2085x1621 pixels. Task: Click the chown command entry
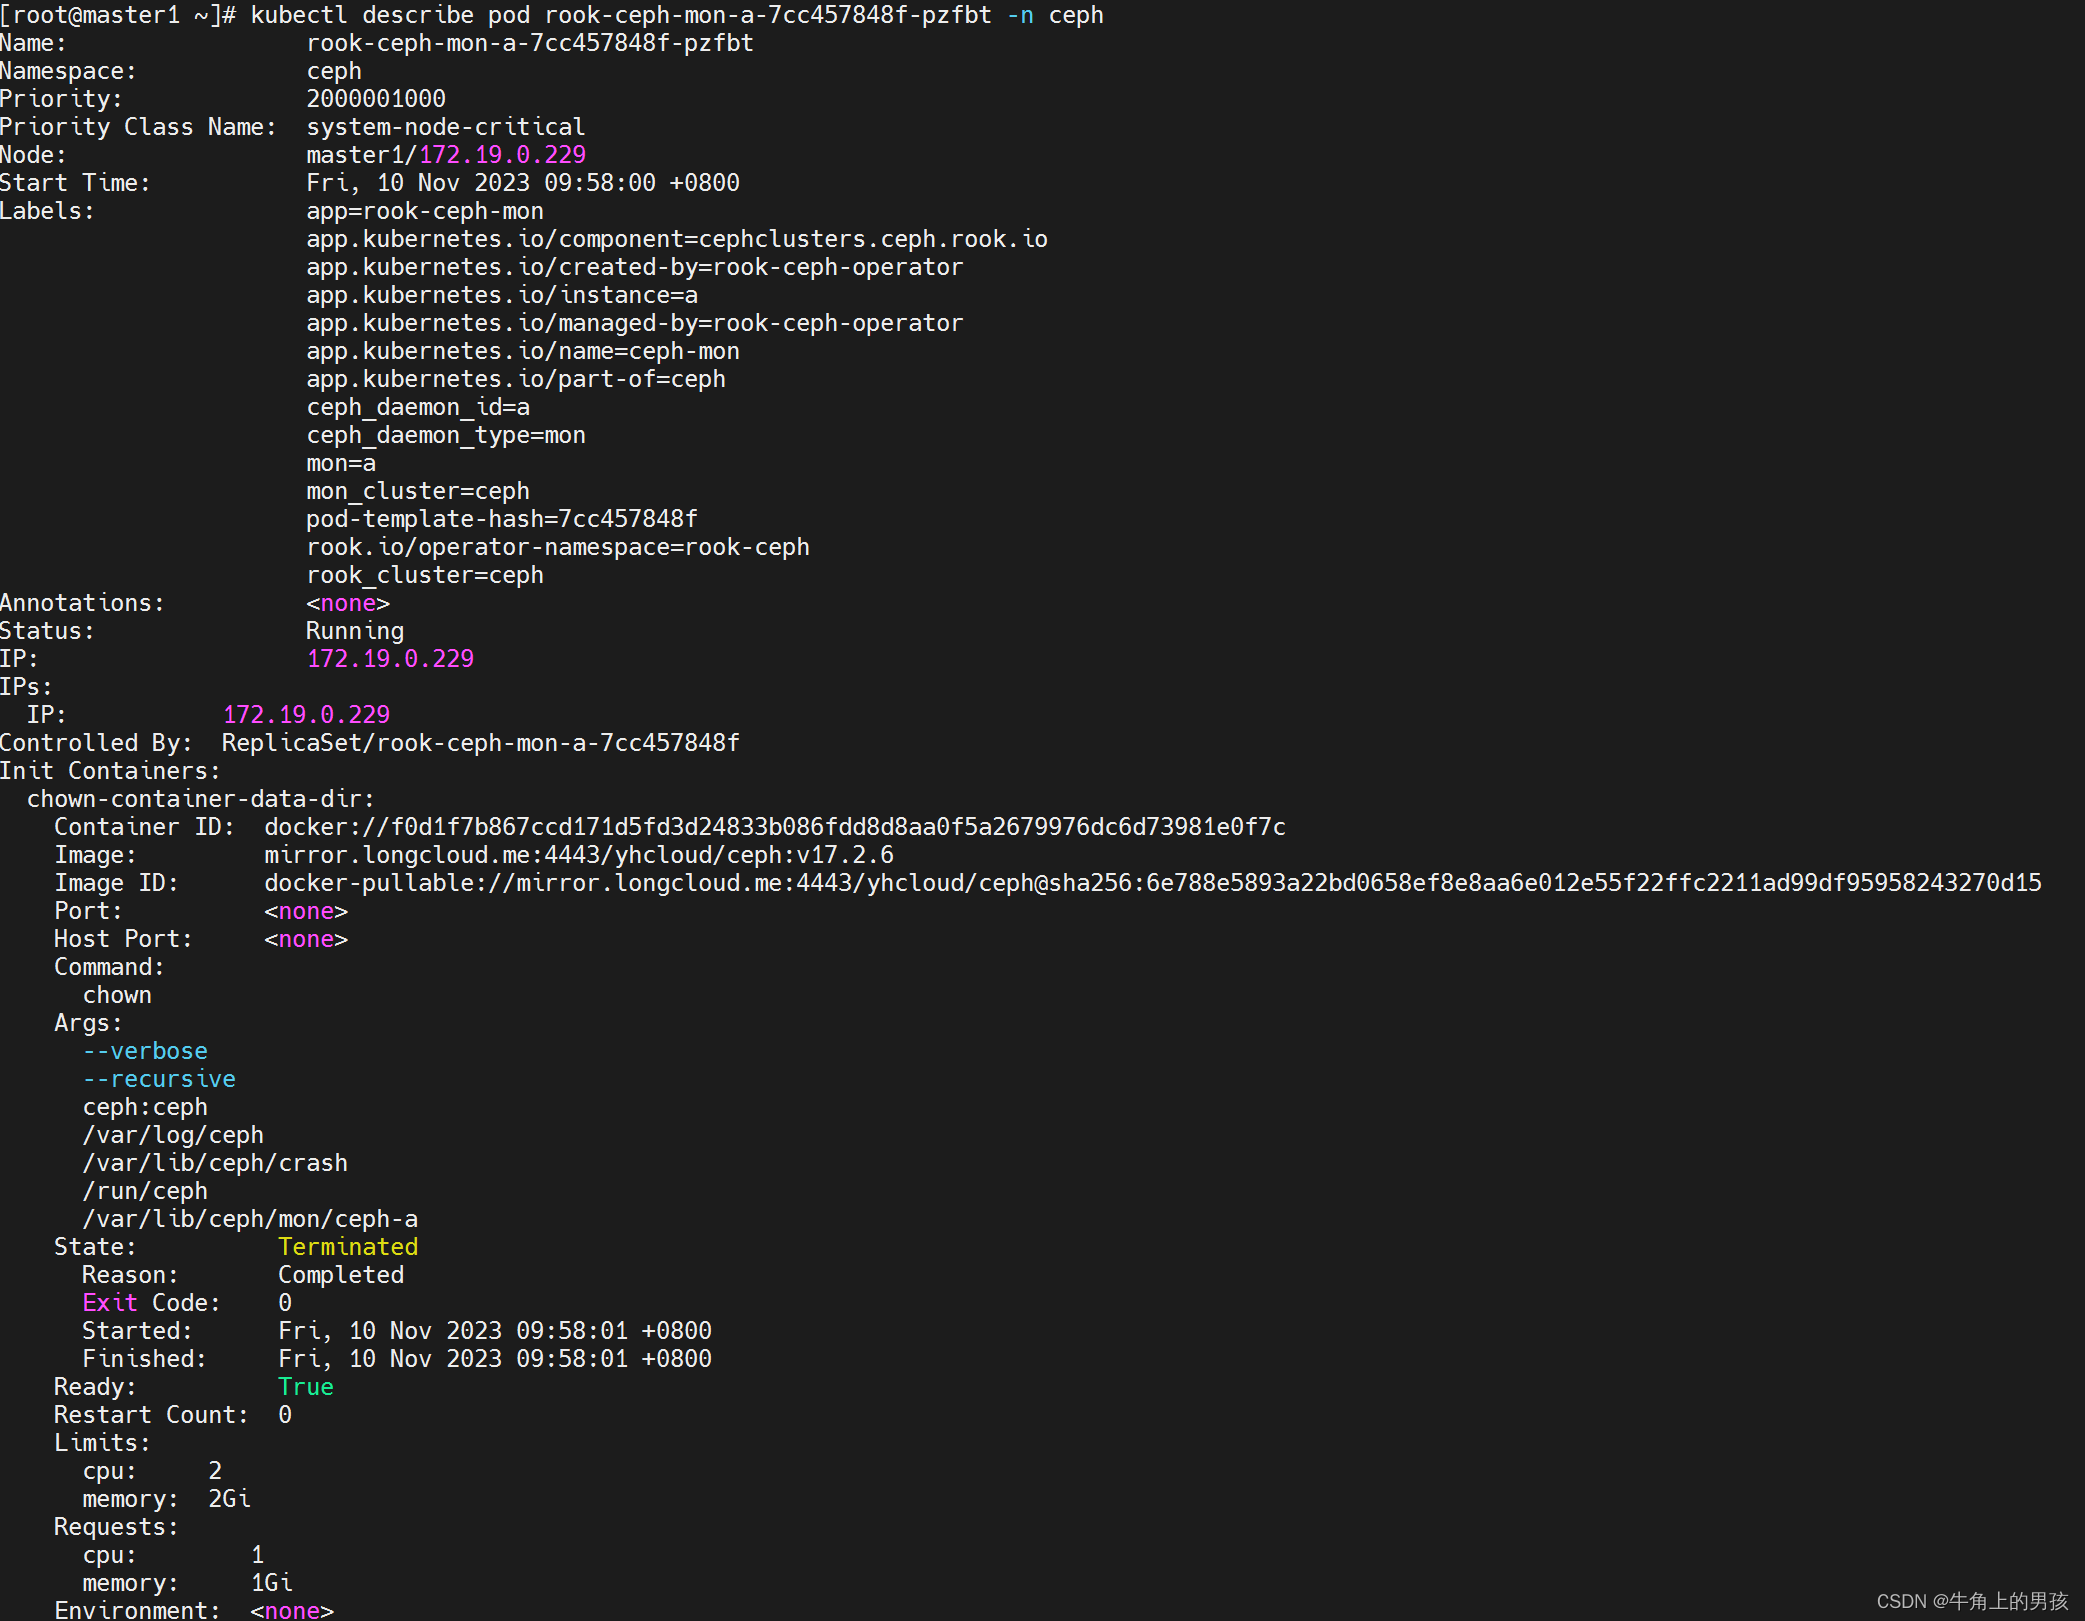point(117,995)
